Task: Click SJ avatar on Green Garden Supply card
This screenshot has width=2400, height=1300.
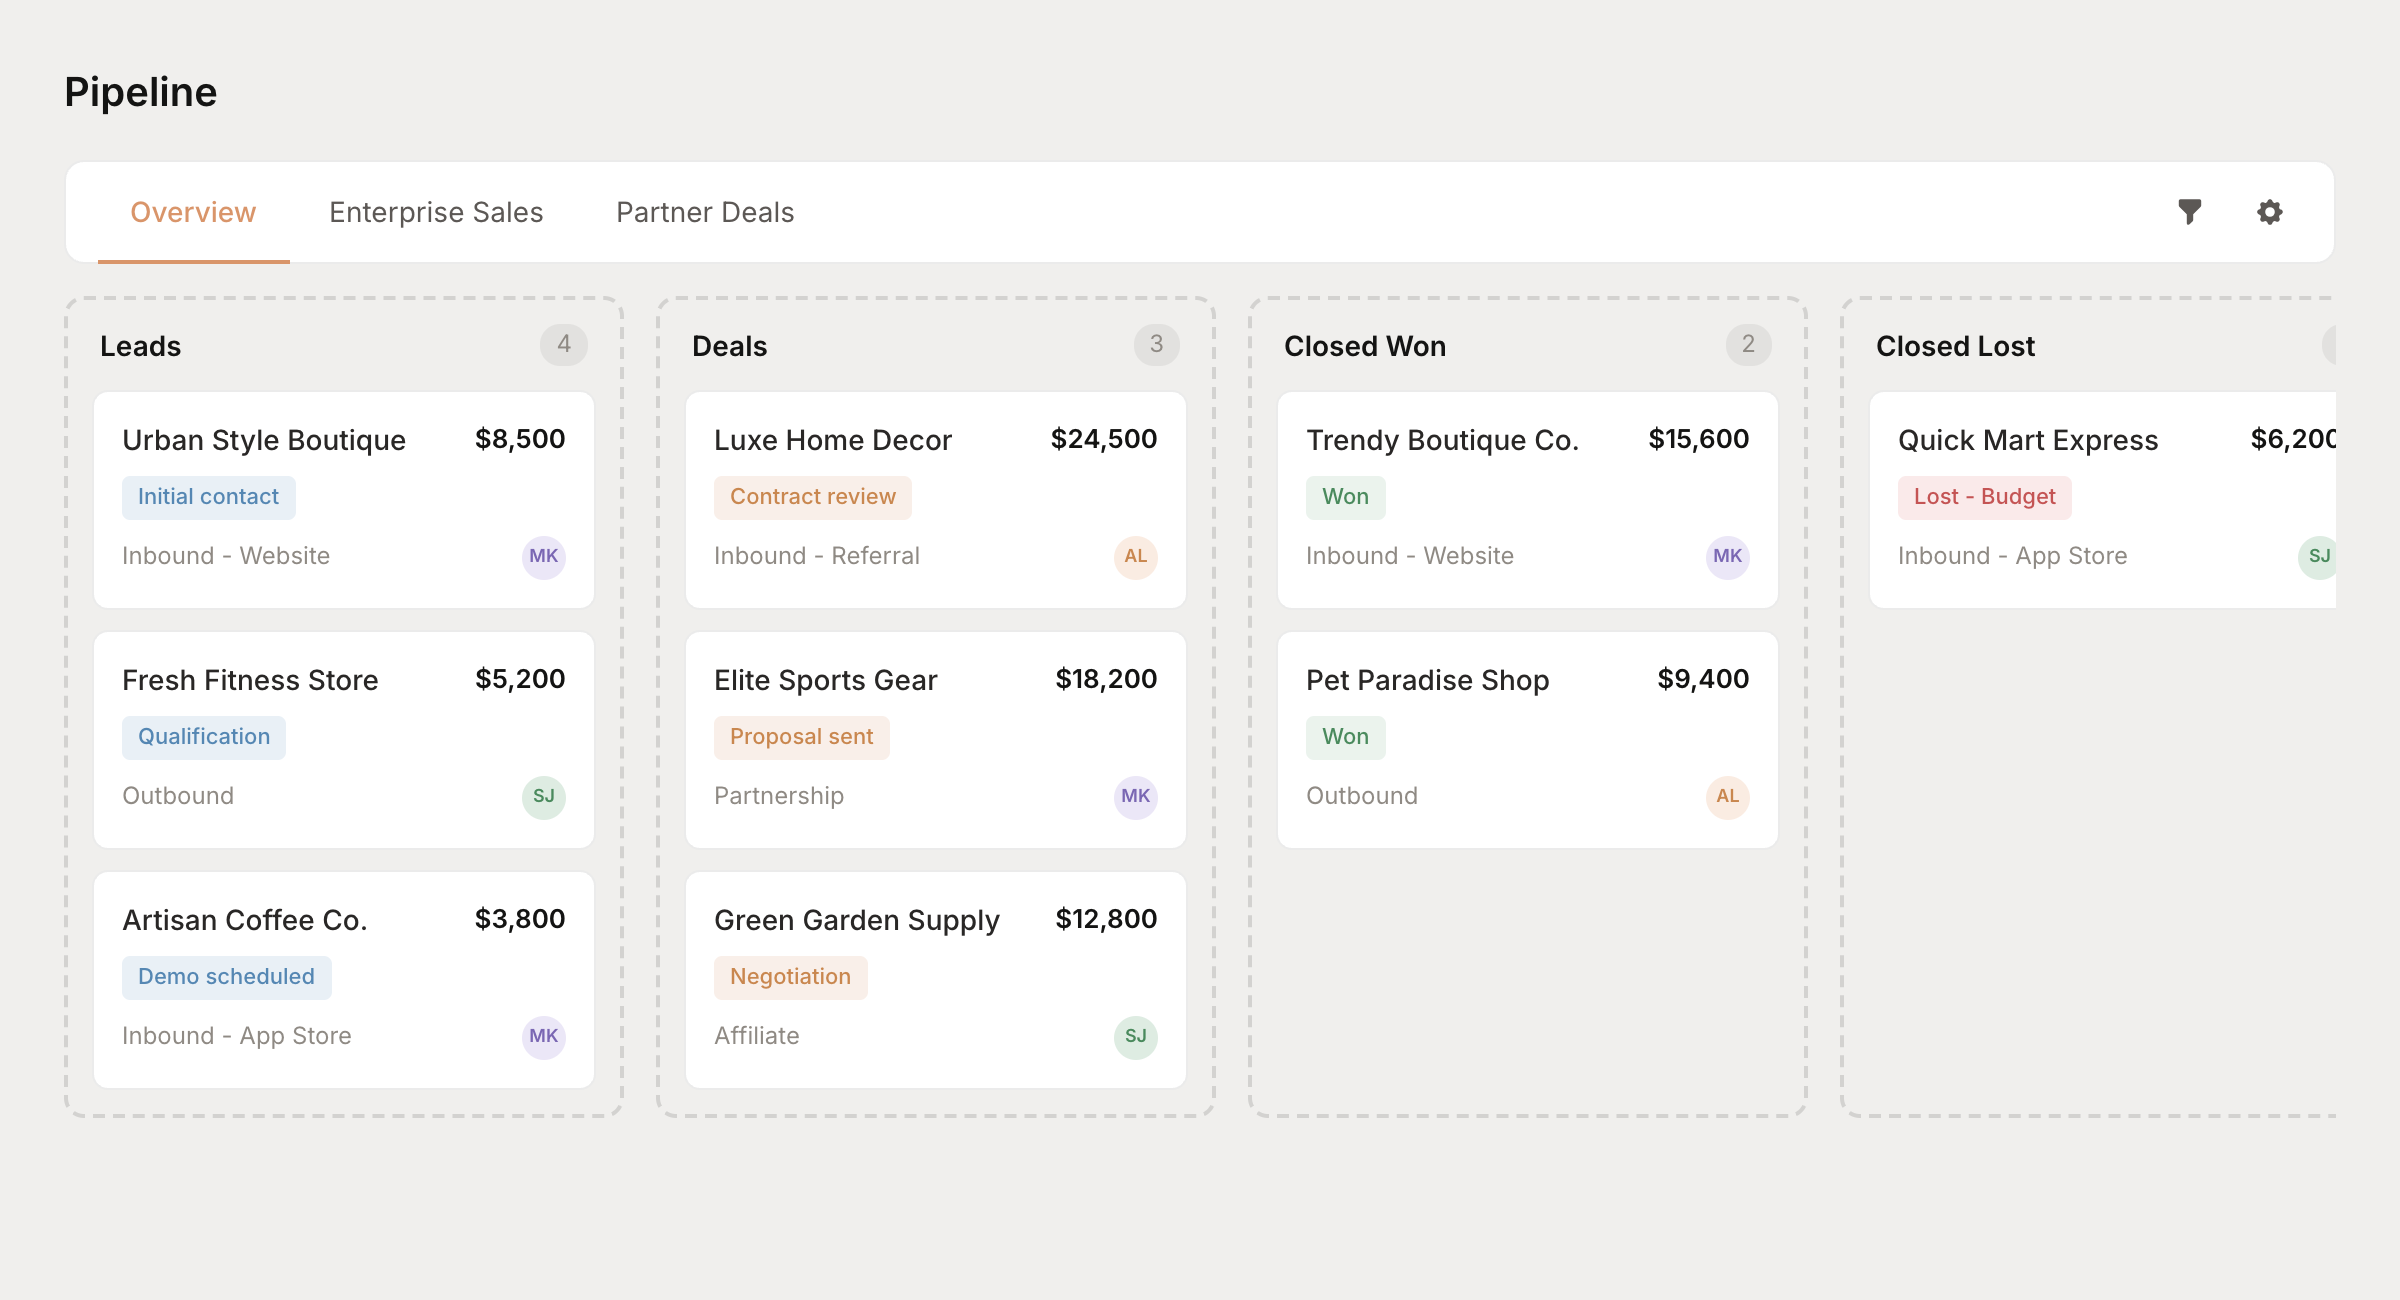Action: 1135,1037
